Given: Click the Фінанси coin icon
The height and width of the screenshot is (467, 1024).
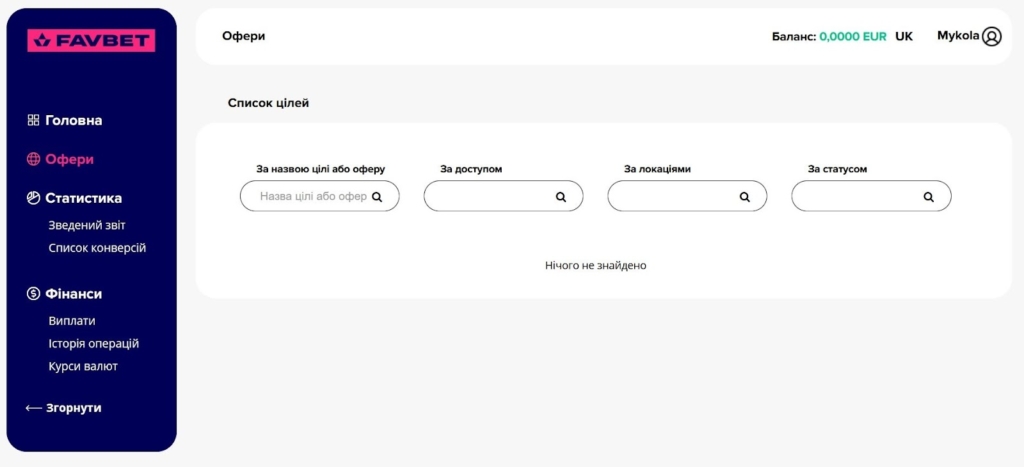Looking at the screenshot, I should [x=33, y=294].
